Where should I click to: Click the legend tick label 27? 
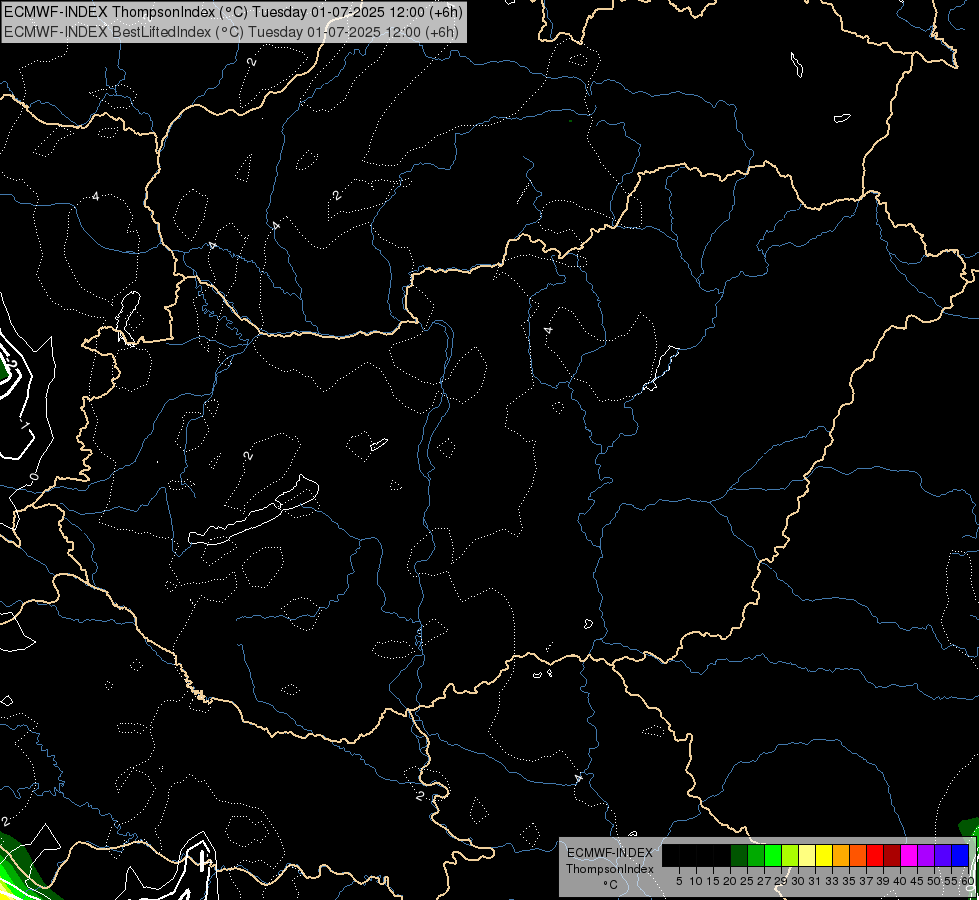[764, 881]
